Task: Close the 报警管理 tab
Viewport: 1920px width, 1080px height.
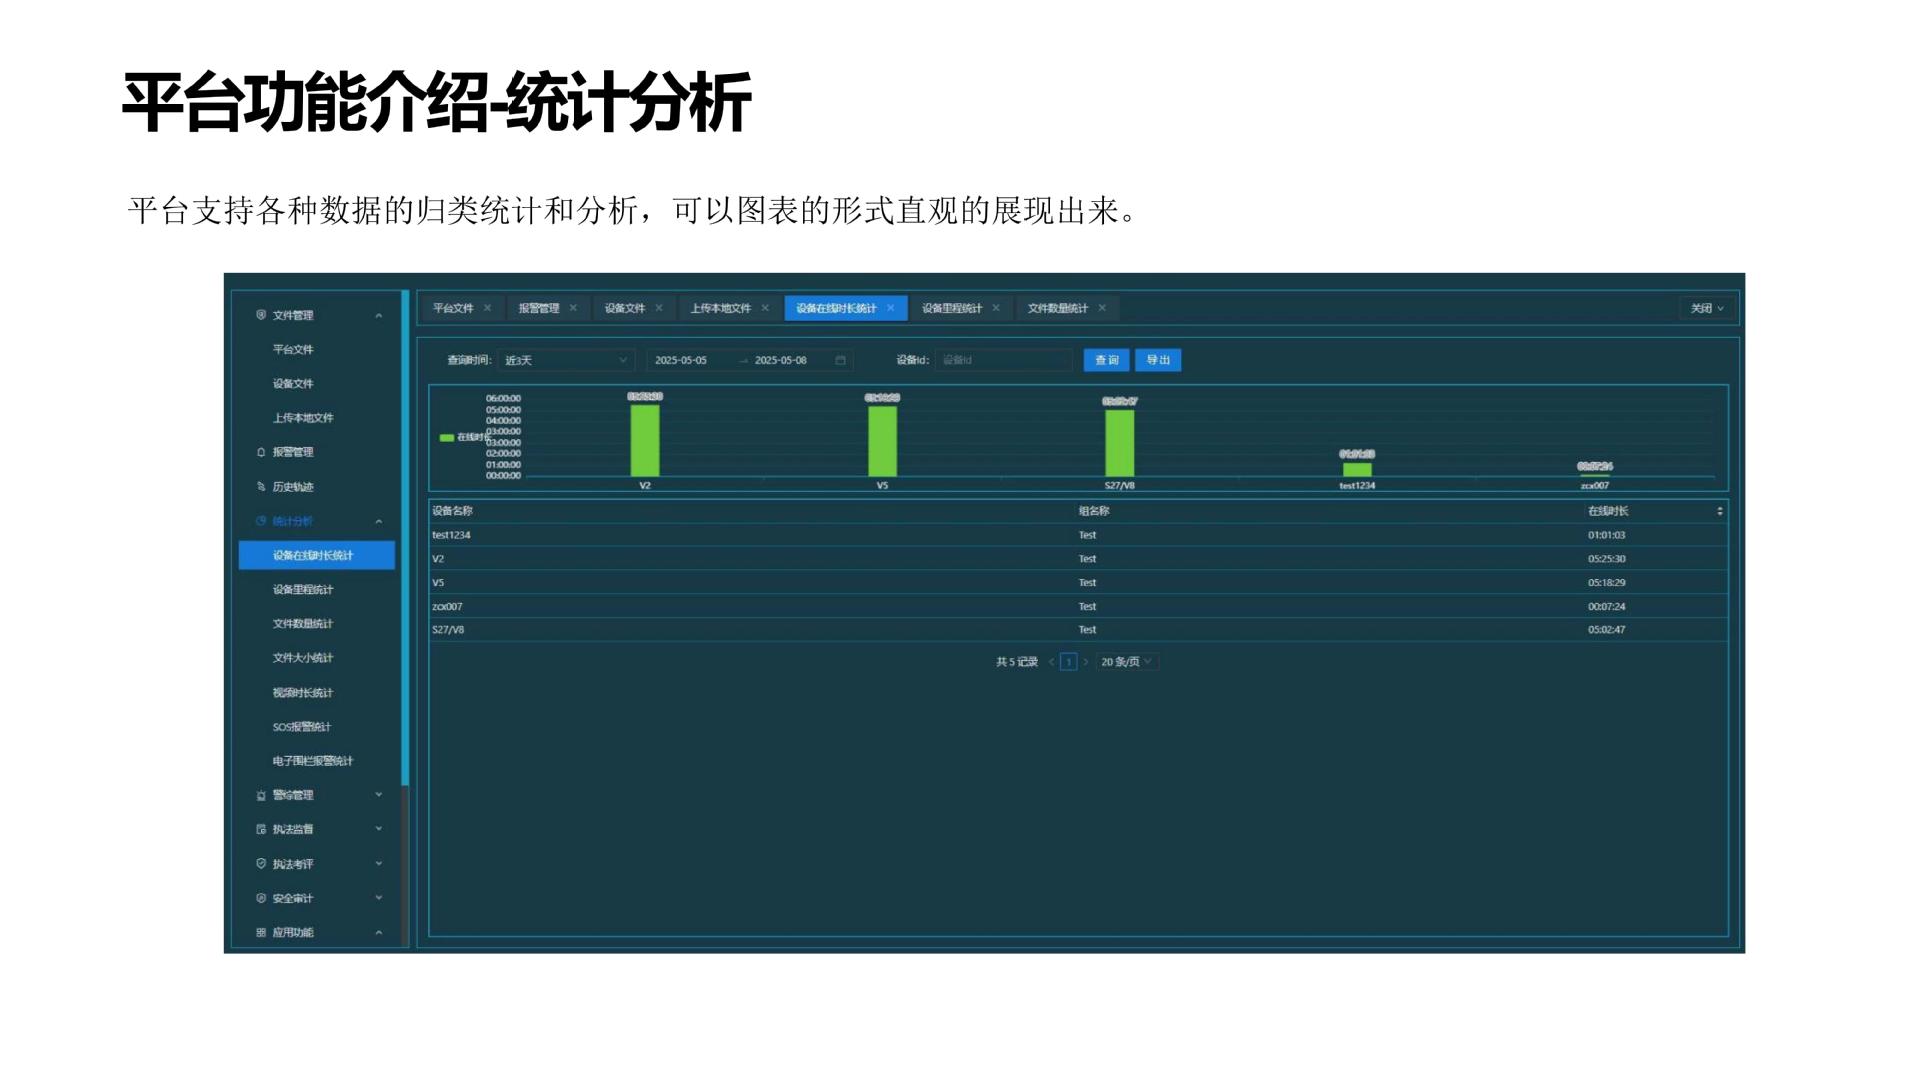Action: click(x=574, y=308)
